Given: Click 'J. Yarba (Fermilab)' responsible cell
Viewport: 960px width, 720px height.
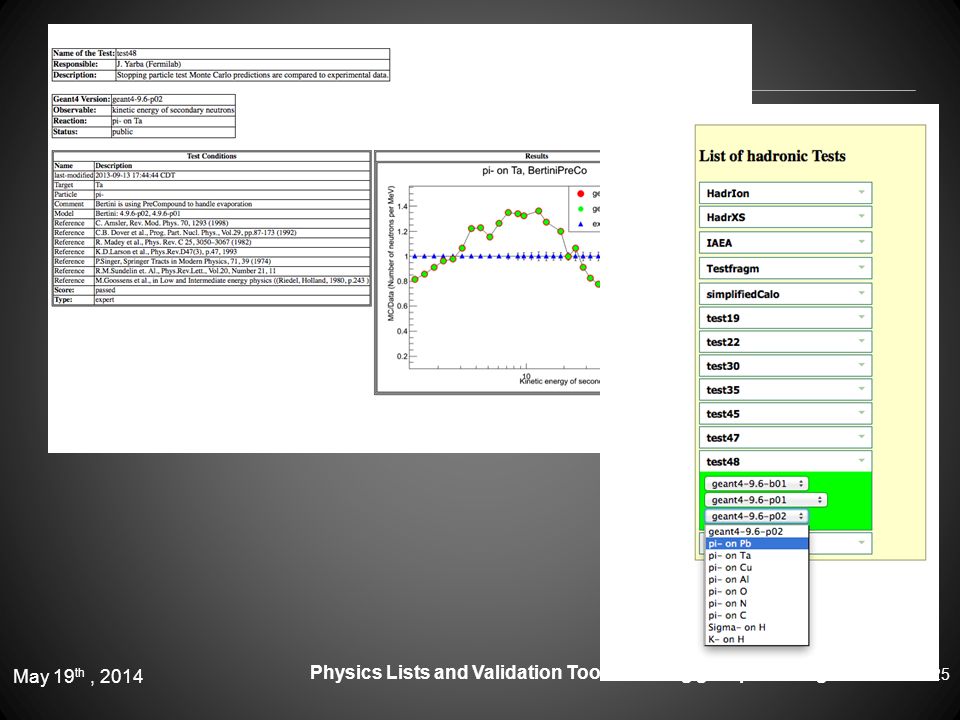Looking at the screenshot, I should 252,64.
